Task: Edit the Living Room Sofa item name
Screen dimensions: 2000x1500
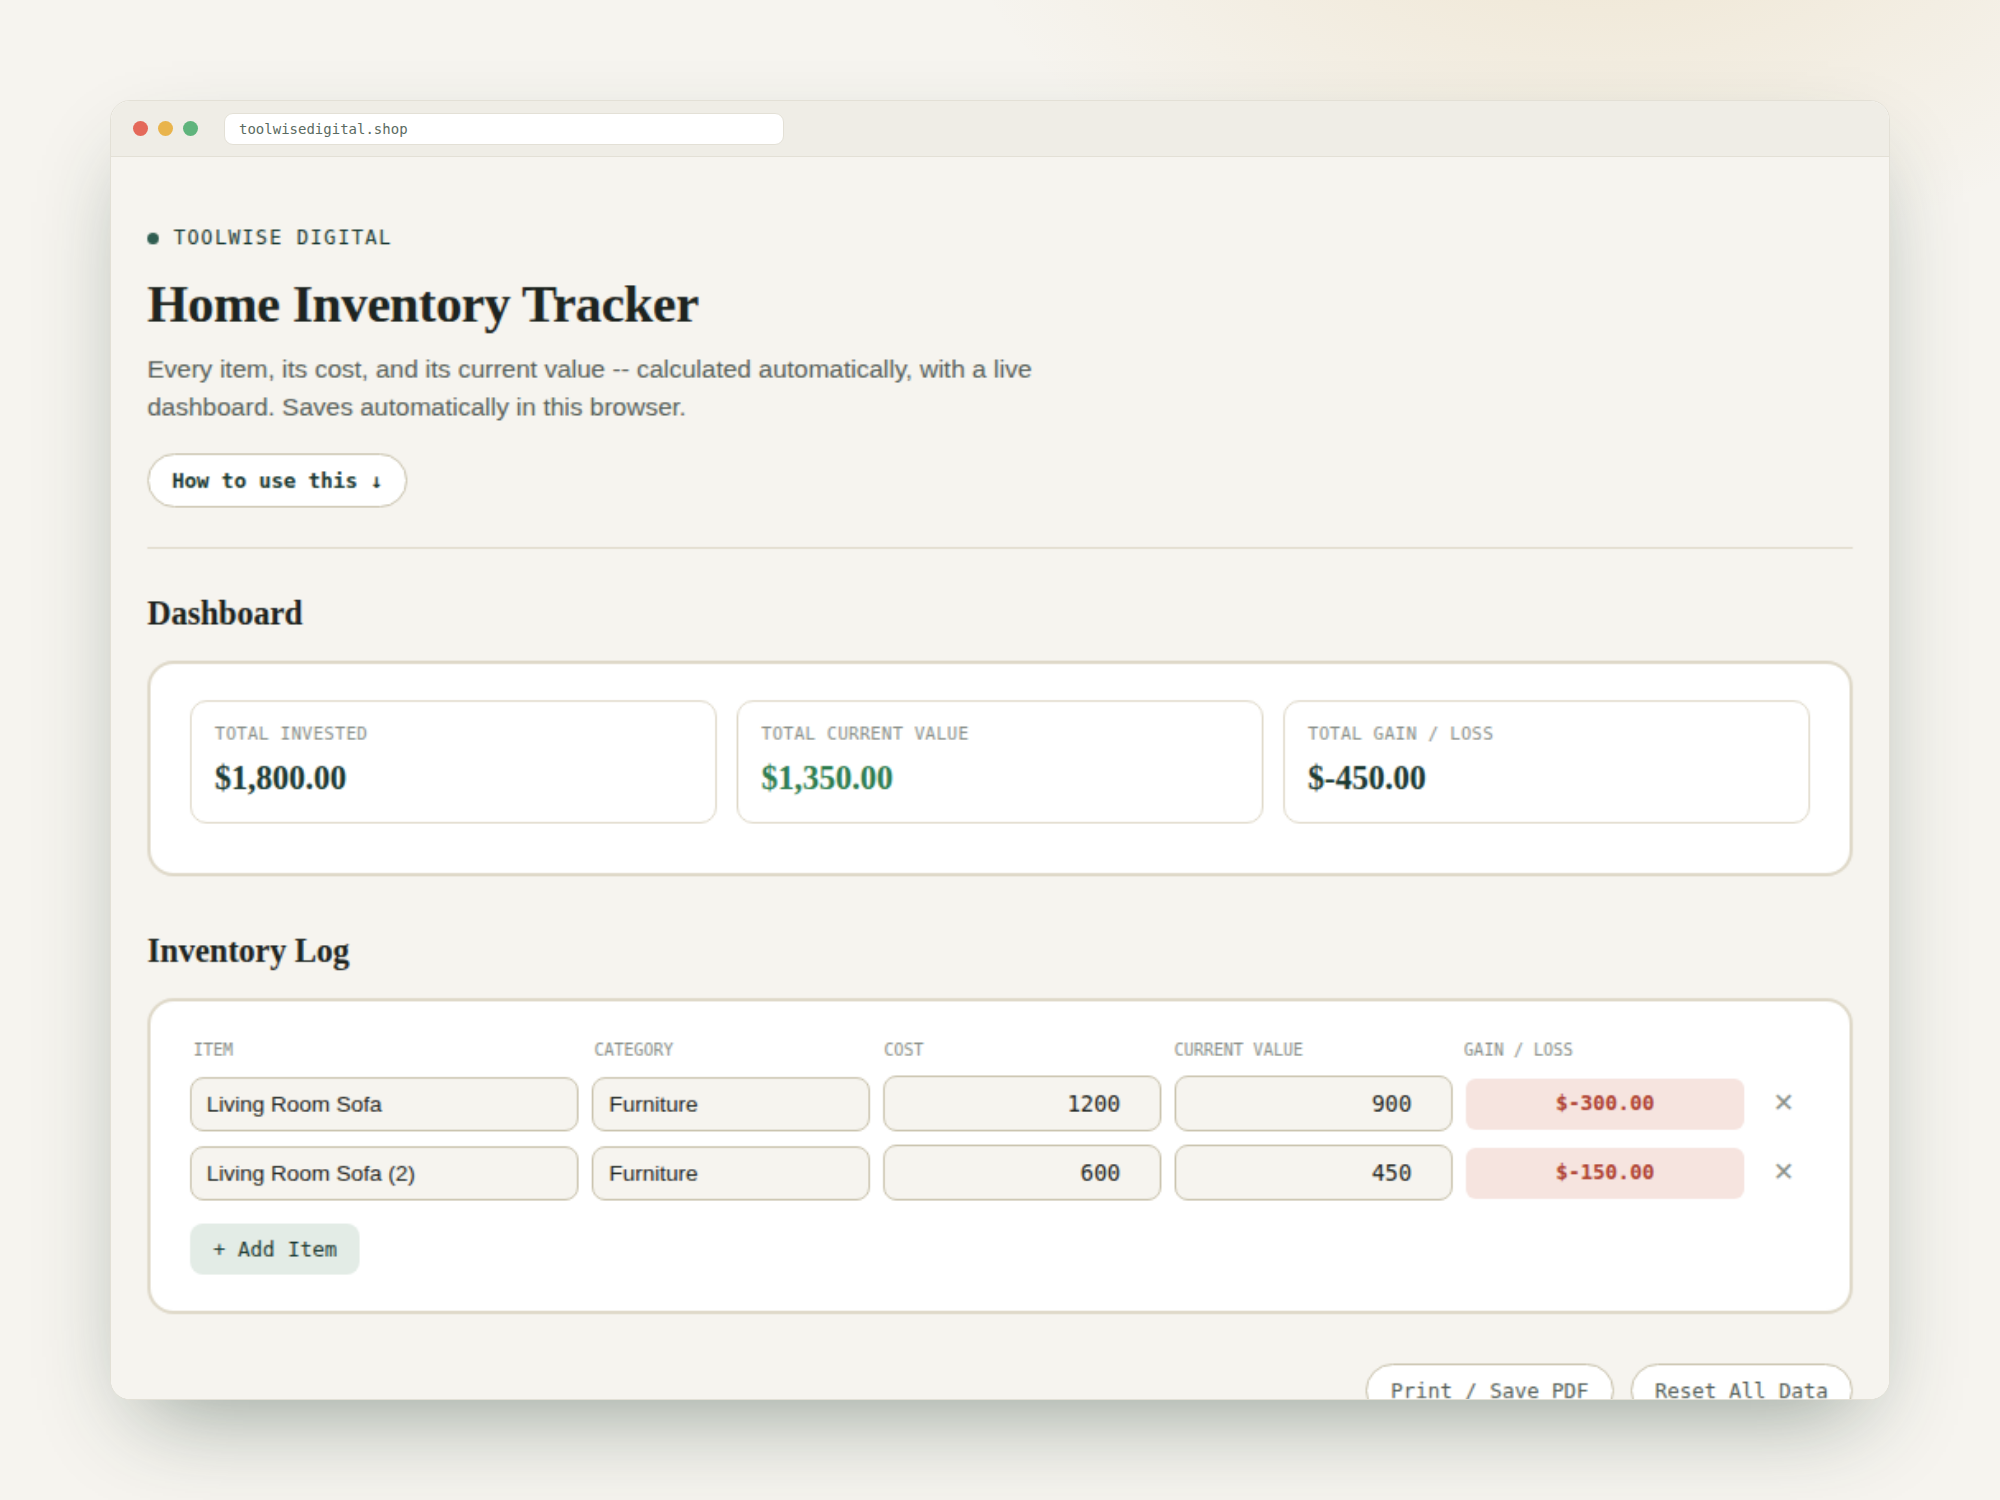Action: (x=384, y=1104)
